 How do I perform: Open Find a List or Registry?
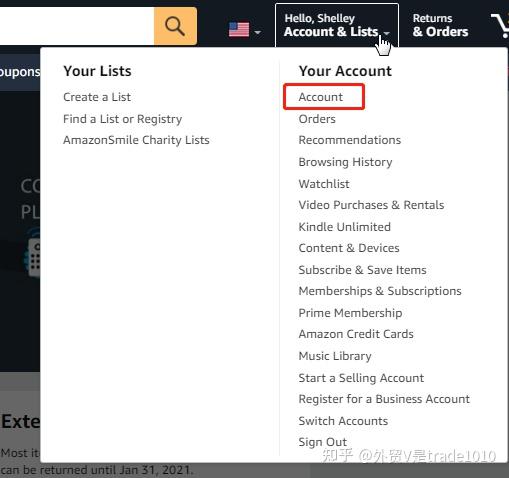tap(123, 119)
